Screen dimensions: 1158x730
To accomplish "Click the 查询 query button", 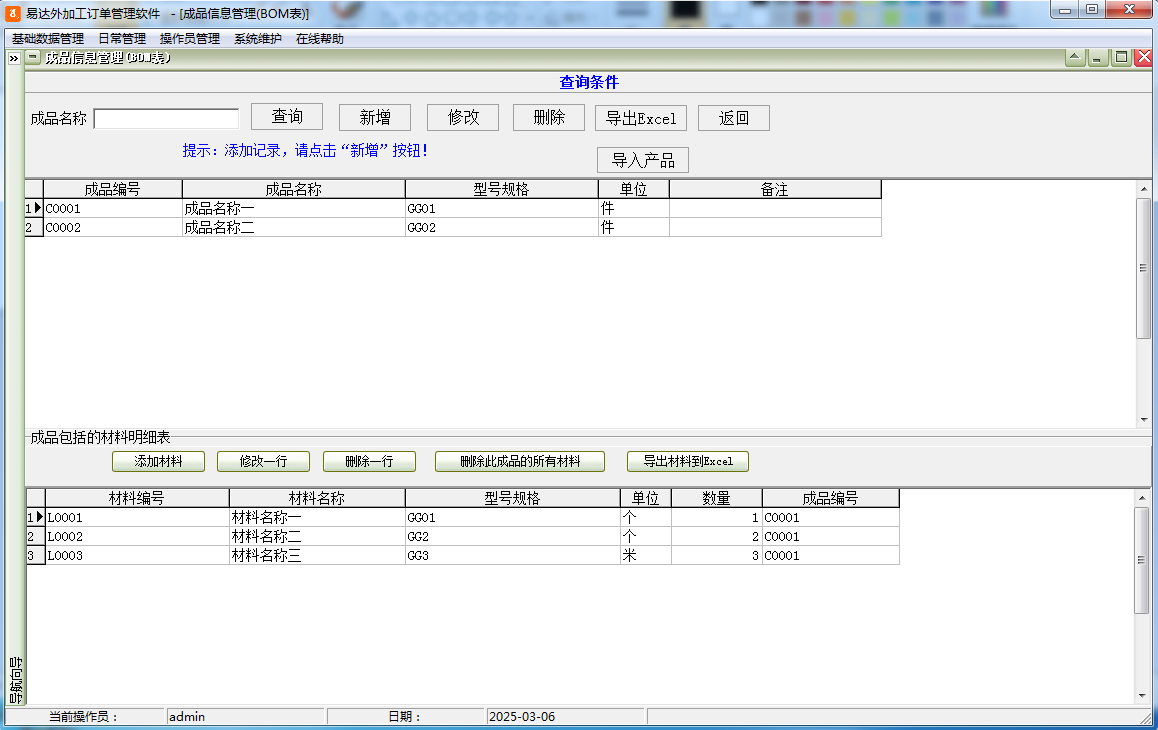I will point(287,116).
